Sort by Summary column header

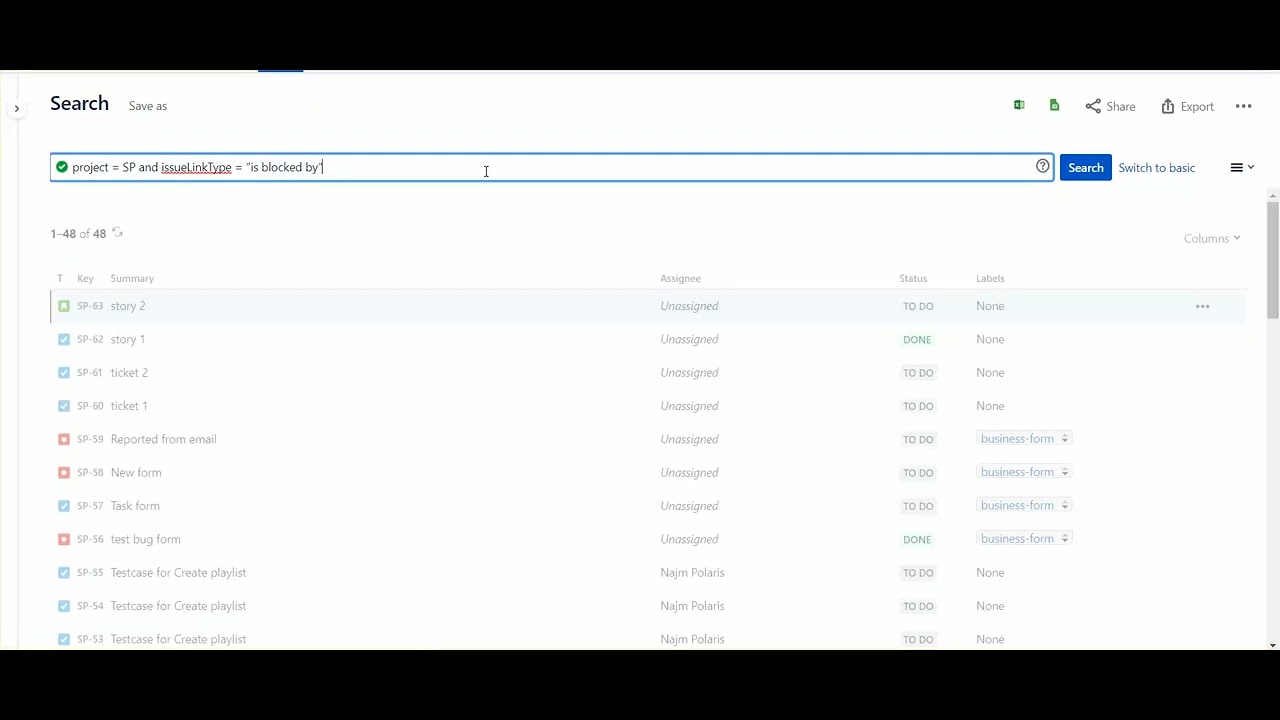click(132, 278)
